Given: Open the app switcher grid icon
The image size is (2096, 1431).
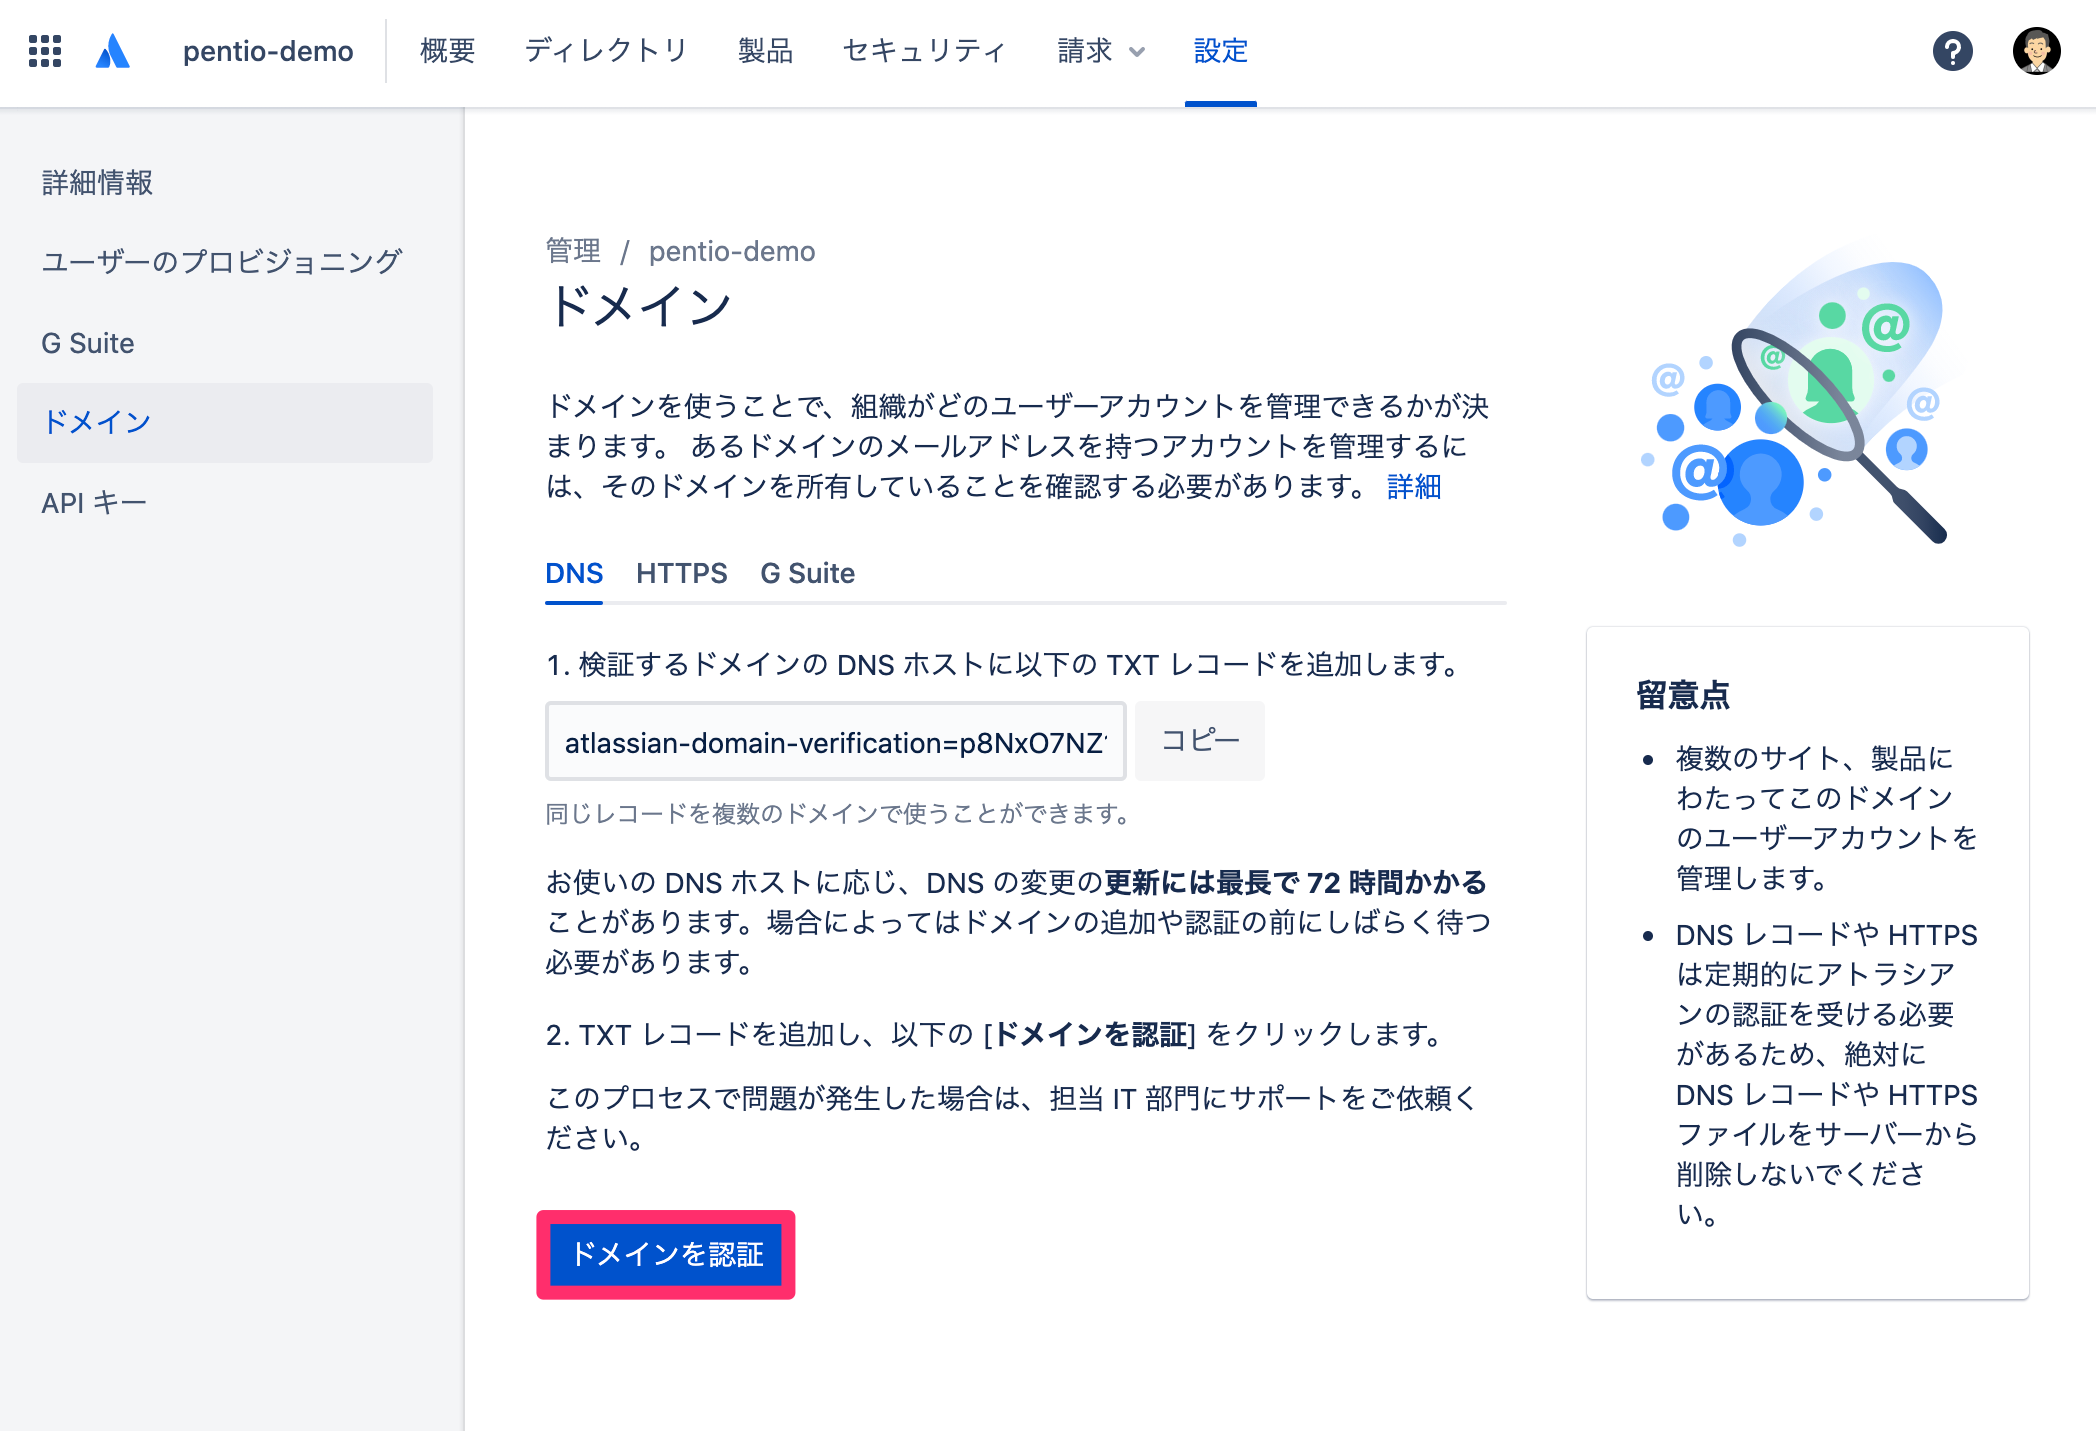Looking at the screenshot, I should pos(45,51).
